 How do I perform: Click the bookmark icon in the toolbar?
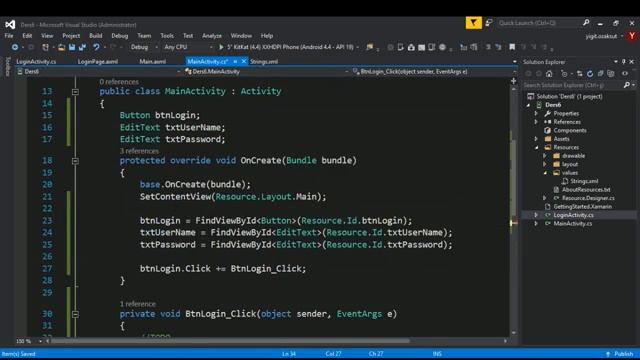(512, 47)
